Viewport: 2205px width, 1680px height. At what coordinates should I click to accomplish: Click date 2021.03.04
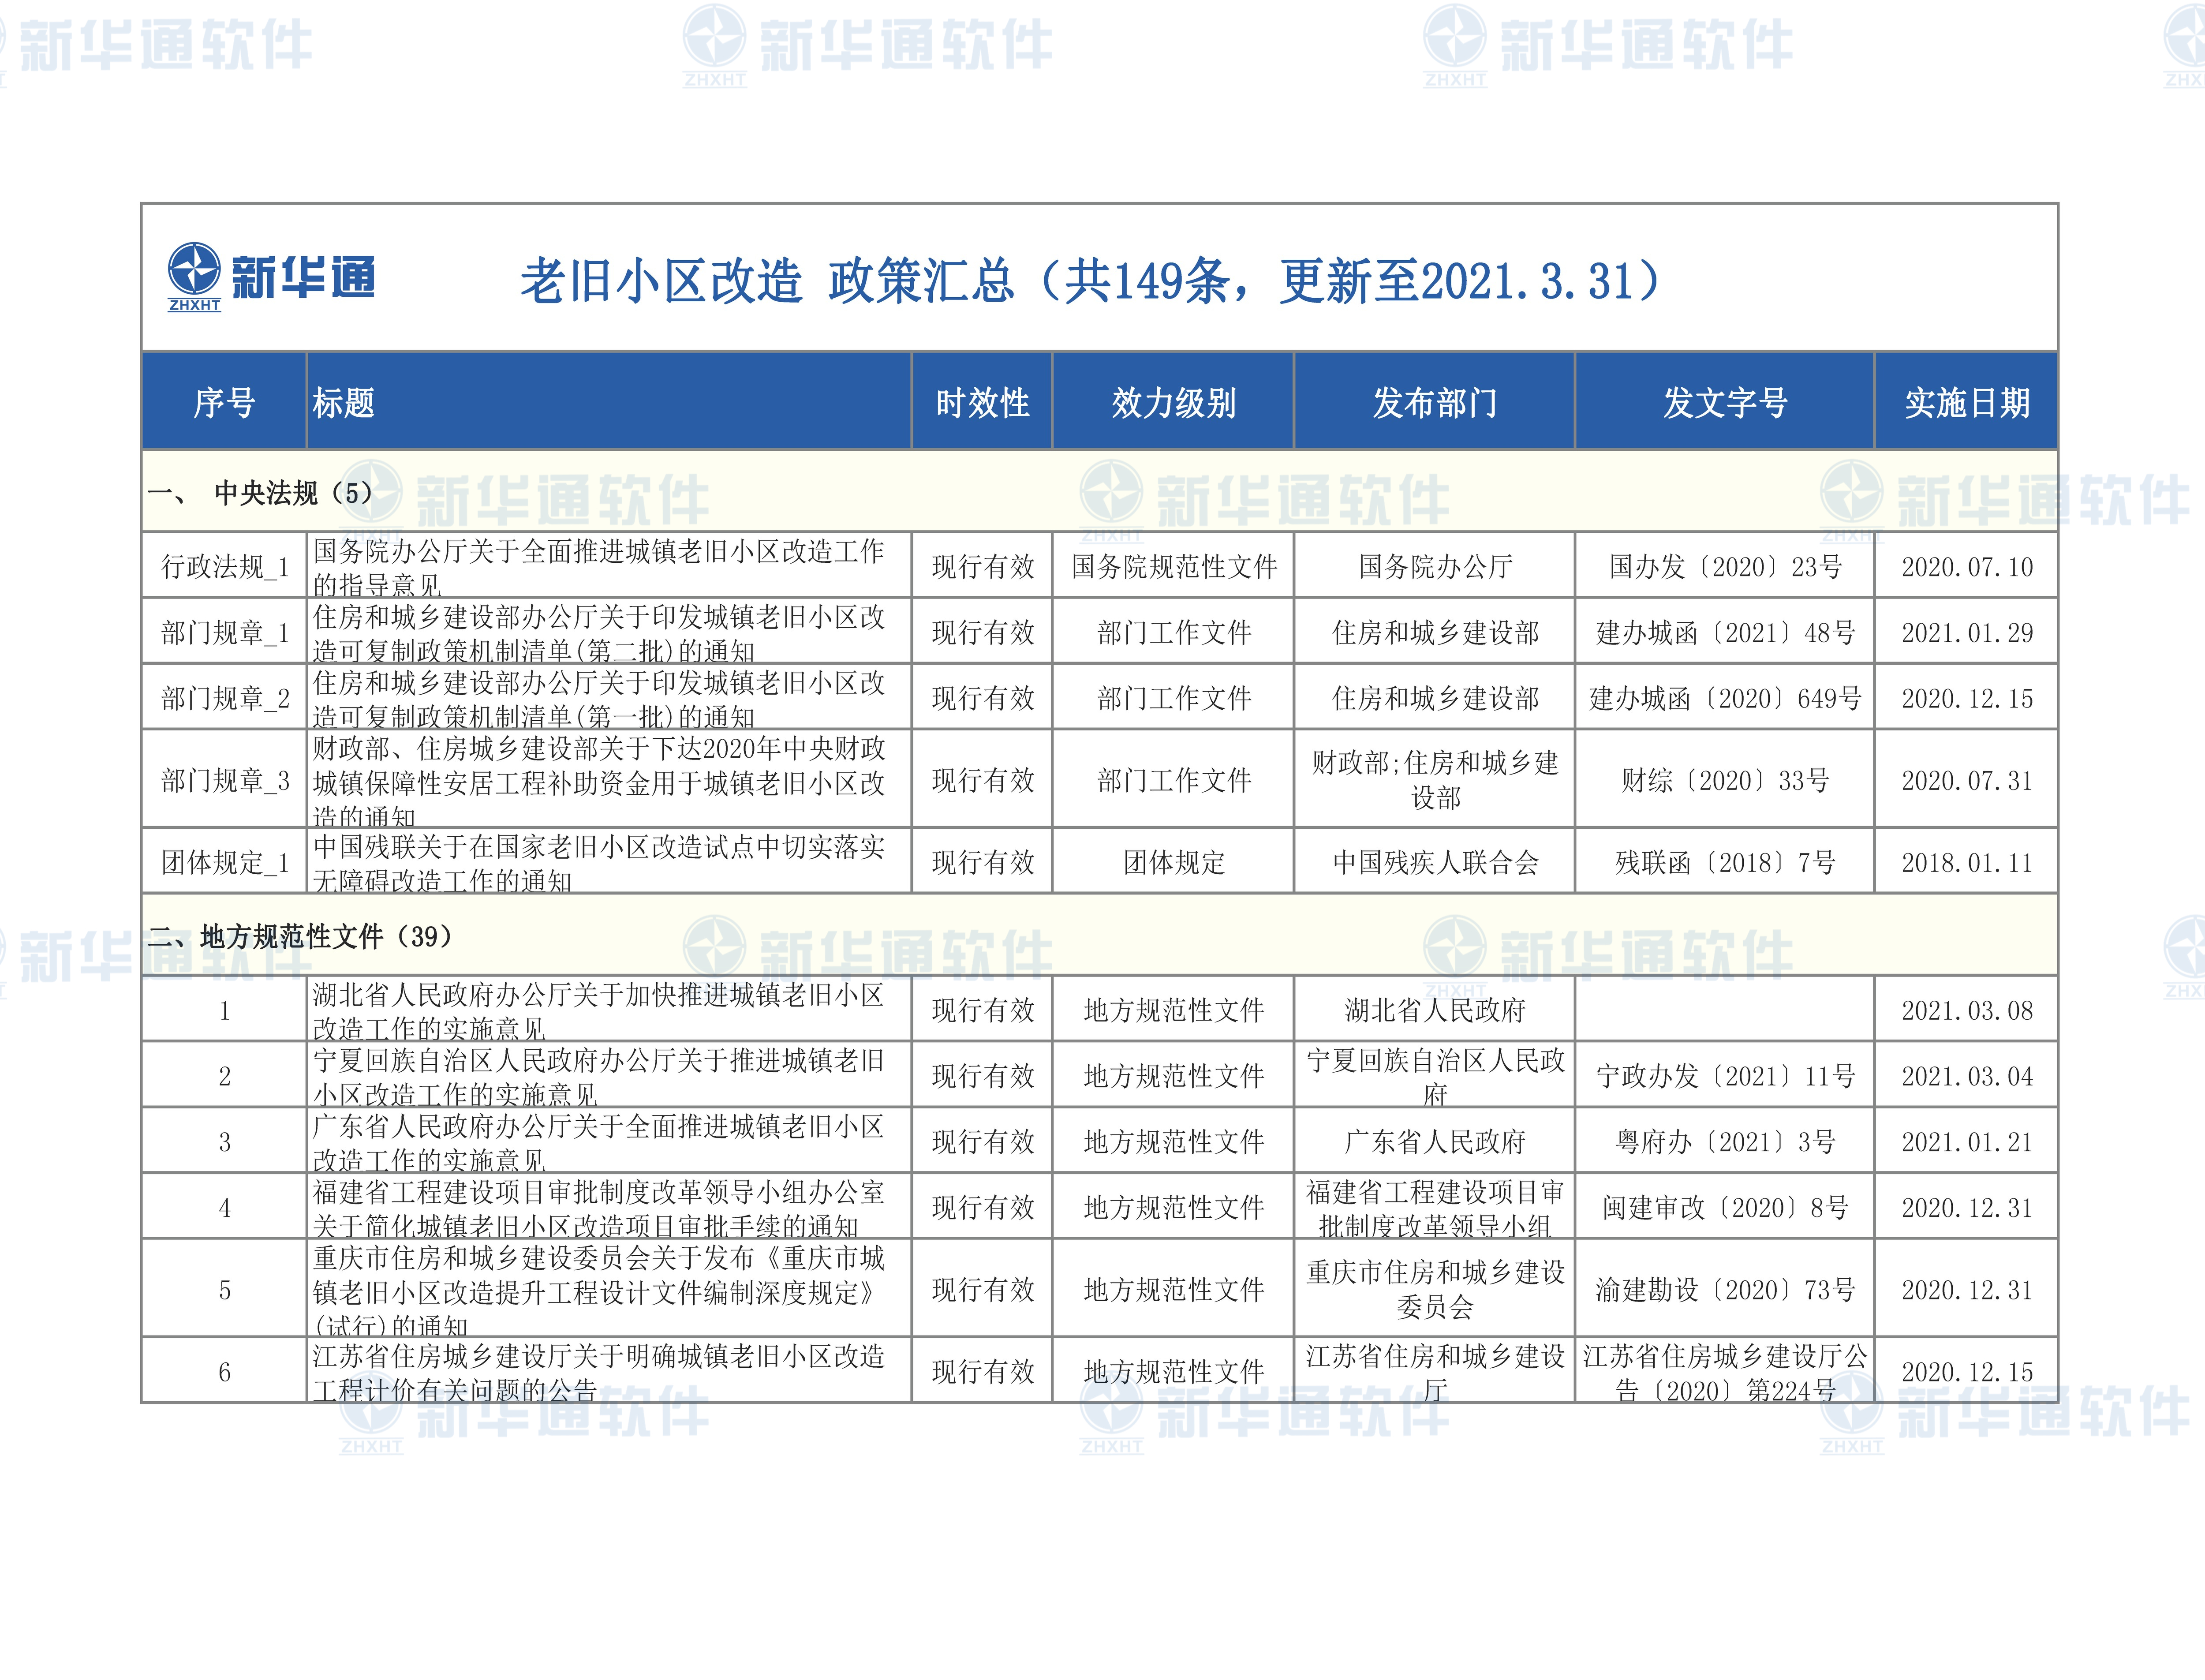click(1967, 1077)
